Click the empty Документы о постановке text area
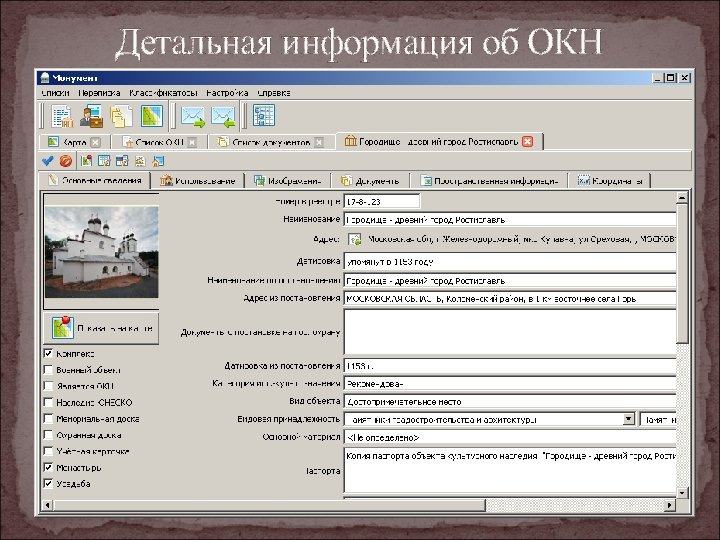 (x=510, y=332)
